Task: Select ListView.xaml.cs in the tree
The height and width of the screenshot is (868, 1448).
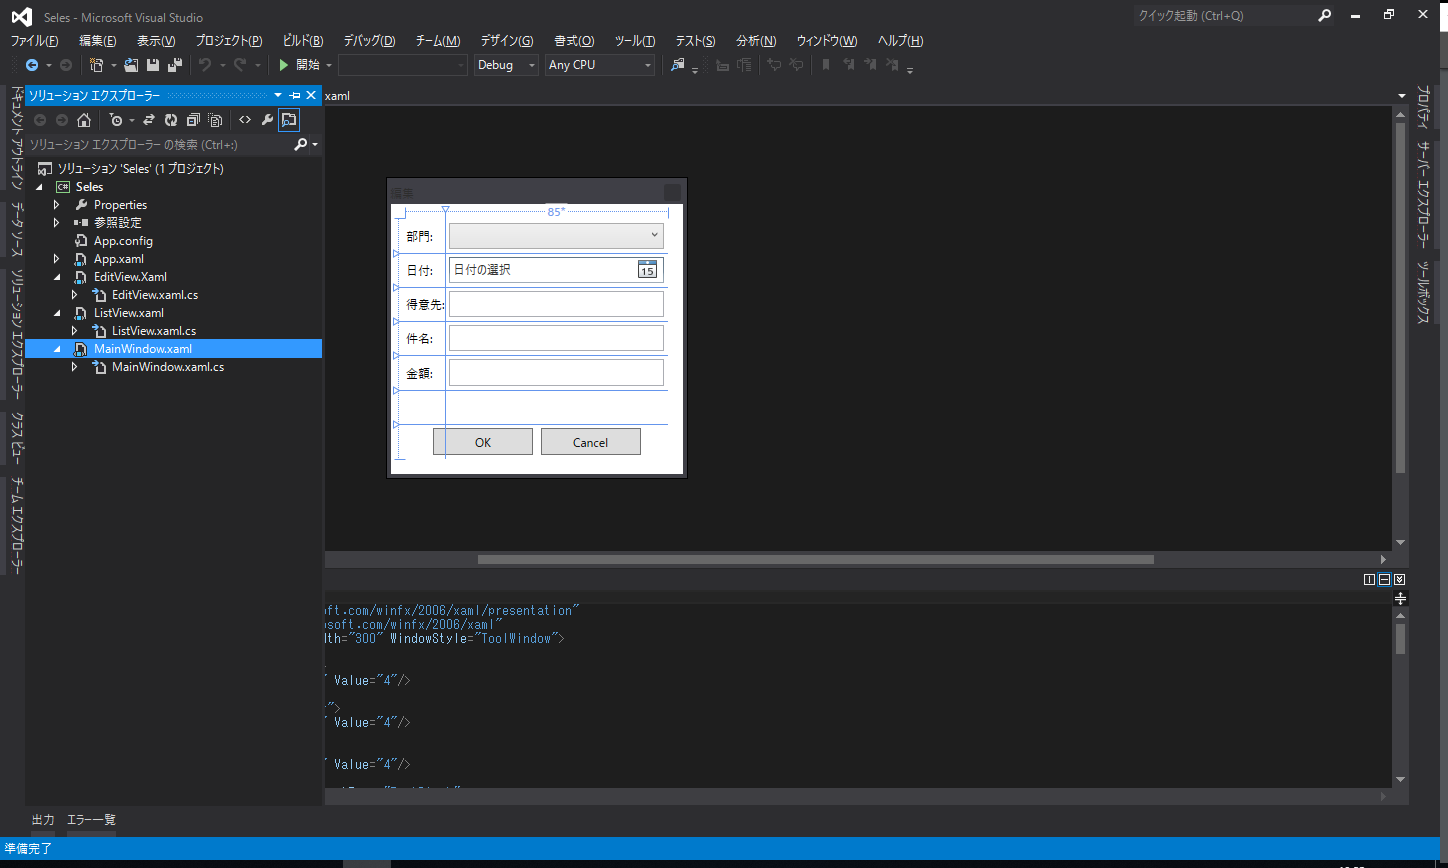Action: click(154, 331)
